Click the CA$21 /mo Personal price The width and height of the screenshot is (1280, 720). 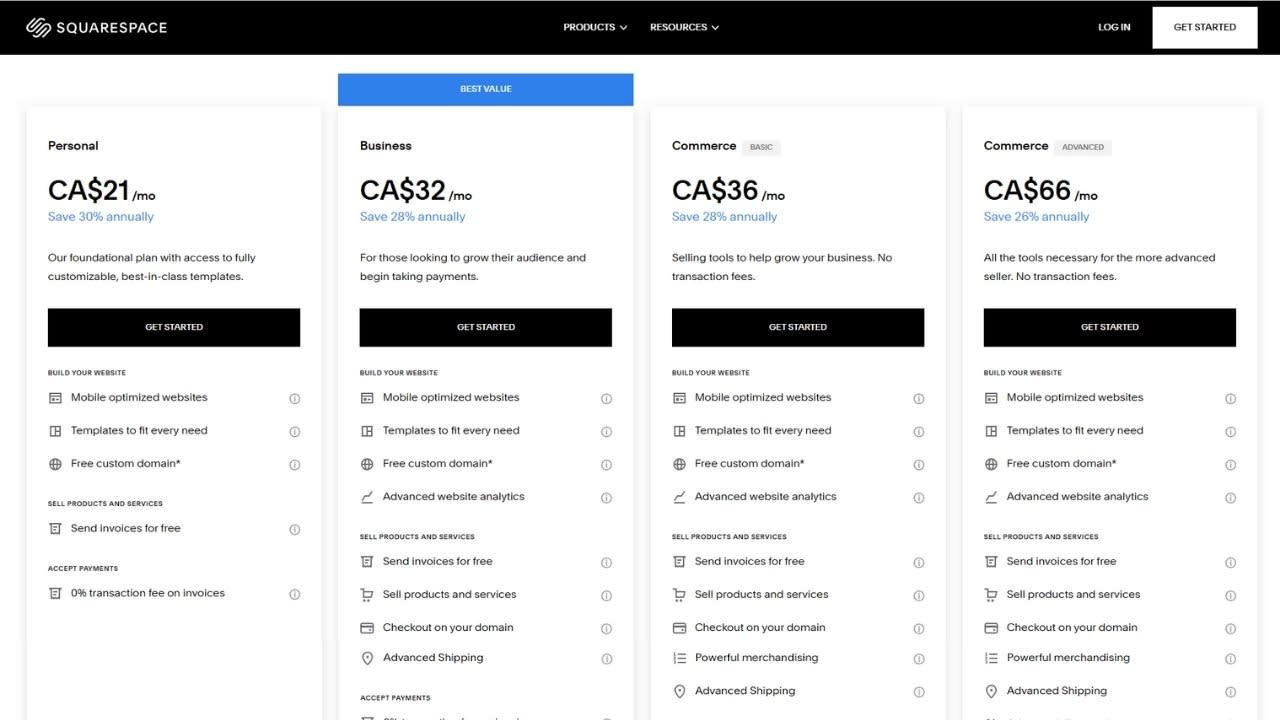click(x=102, y=190)
